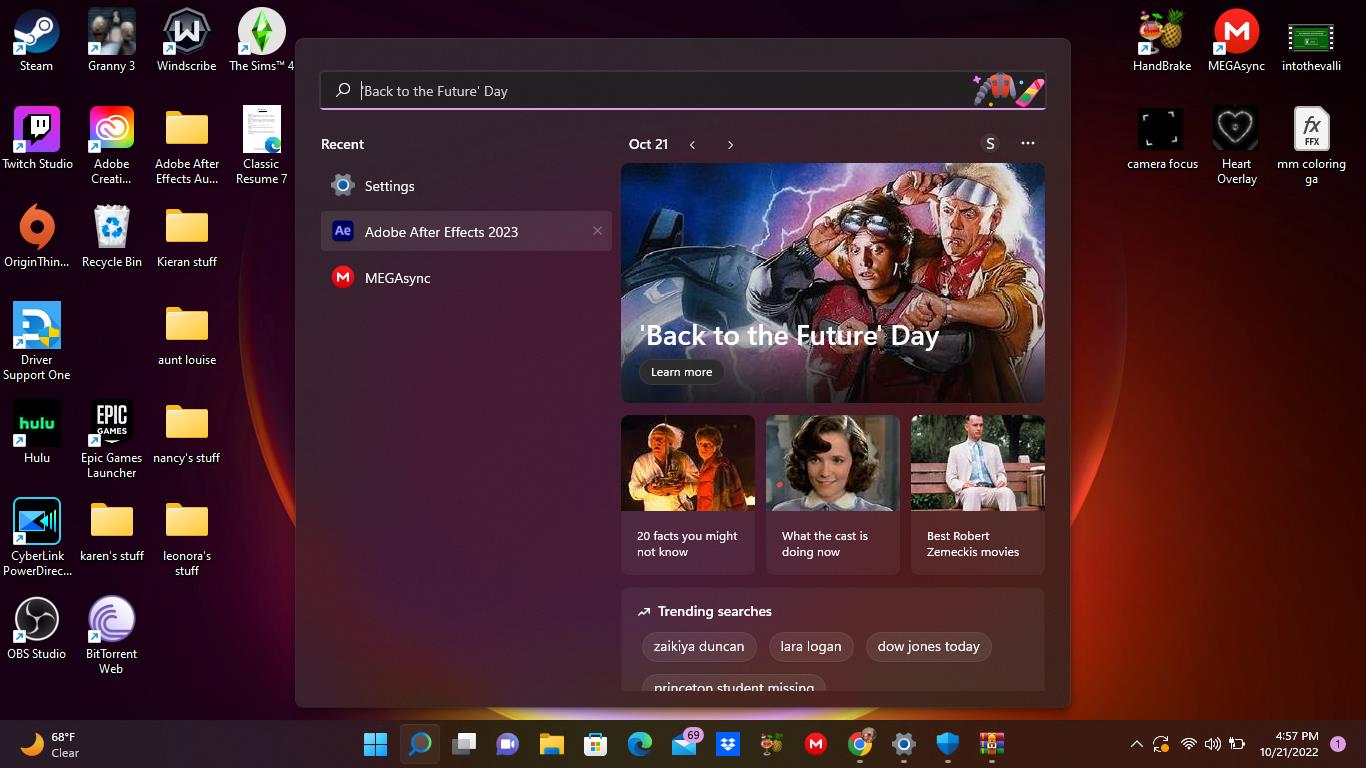Screen dimensions: 1366x768
Task: Select the 'dow jones today' trending search
Action: pos(928,647)
